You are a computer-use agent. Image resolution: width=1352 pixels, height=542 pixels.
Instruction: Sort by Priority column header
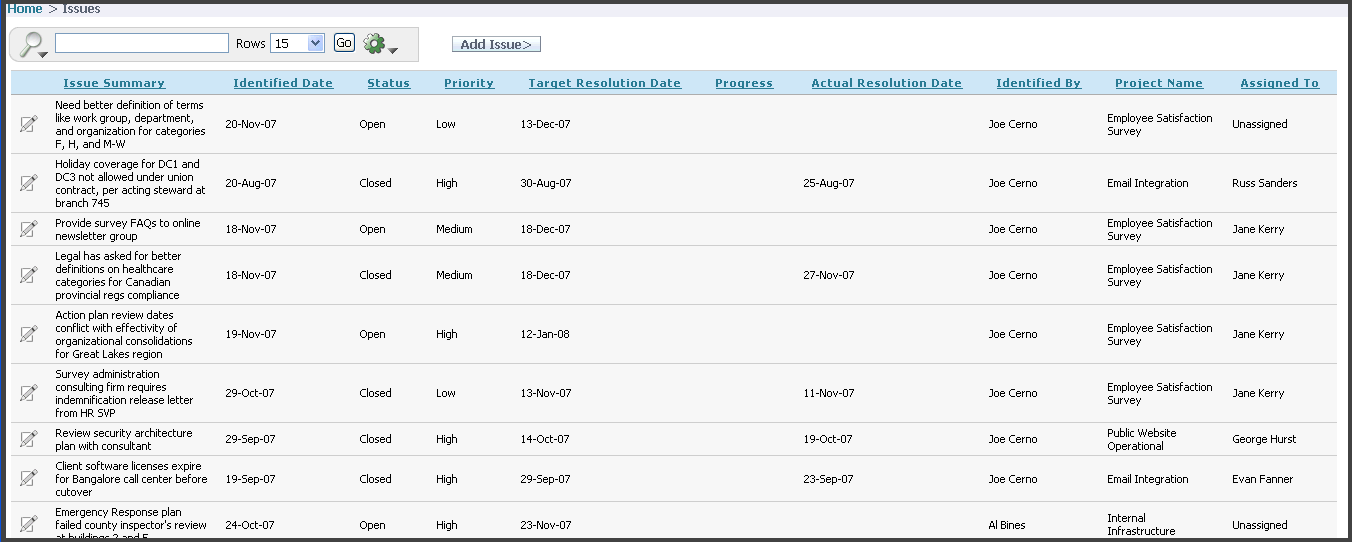coord(469,83)
